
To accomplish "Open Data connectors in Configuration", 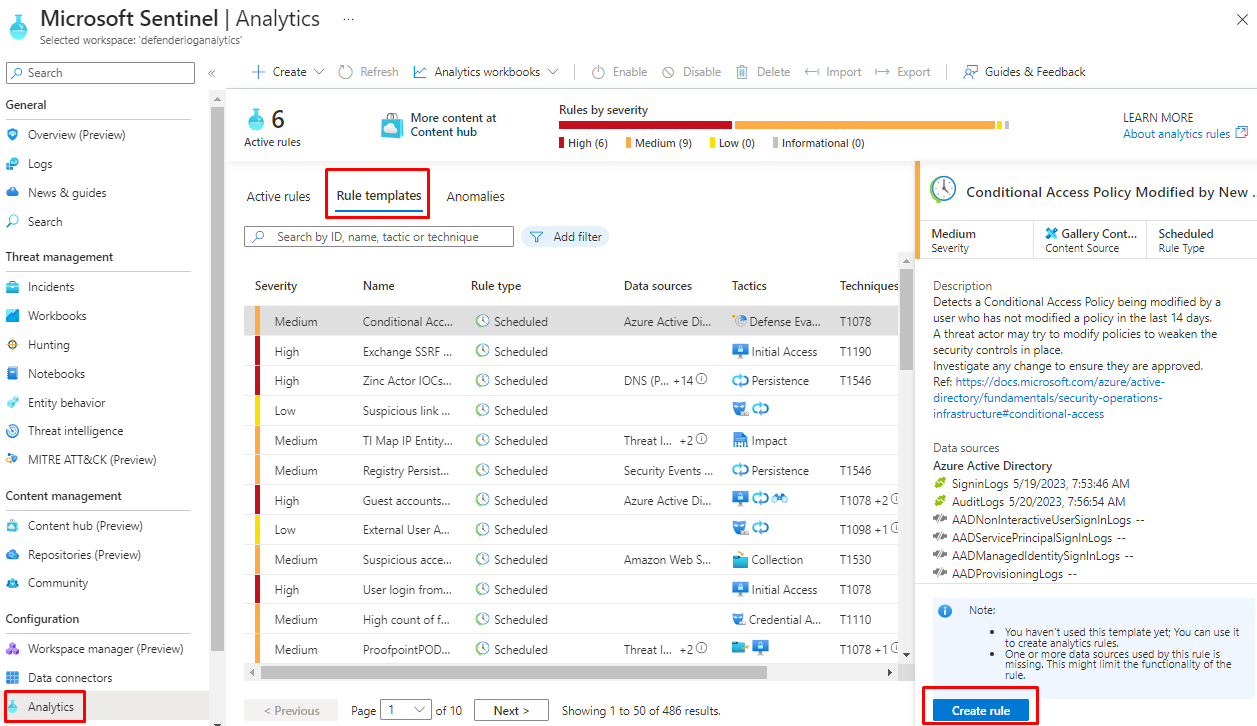I will click(x=69, y=678).
